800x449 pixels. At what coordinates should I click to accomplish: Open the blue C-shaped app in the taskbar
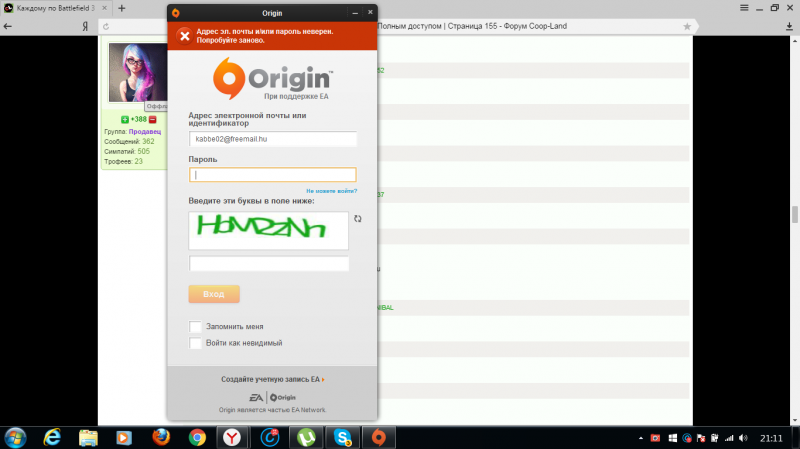coord(269,438)
